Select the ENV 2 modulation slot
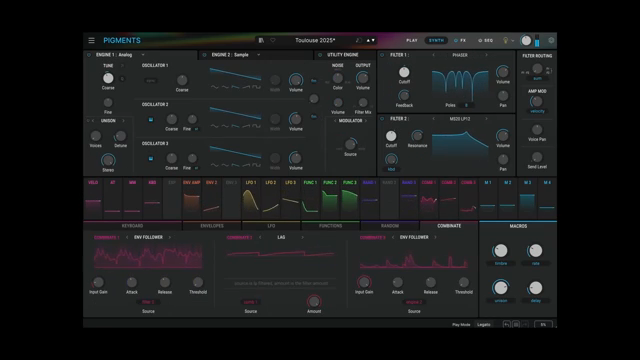This screenshot has height=360, width=640. 211,199
